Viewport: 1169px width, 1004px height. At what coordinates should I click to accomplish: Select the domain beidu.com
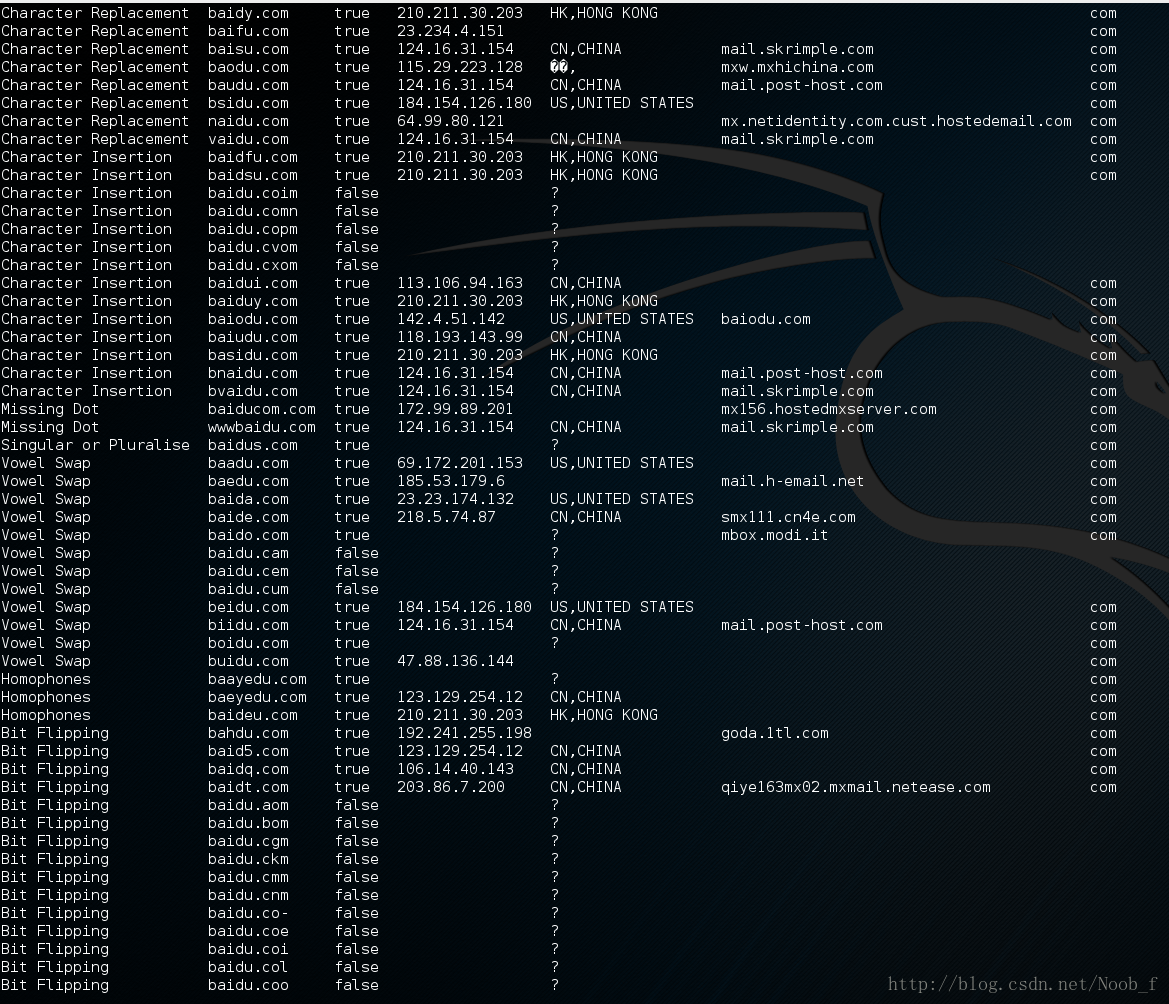248,607
